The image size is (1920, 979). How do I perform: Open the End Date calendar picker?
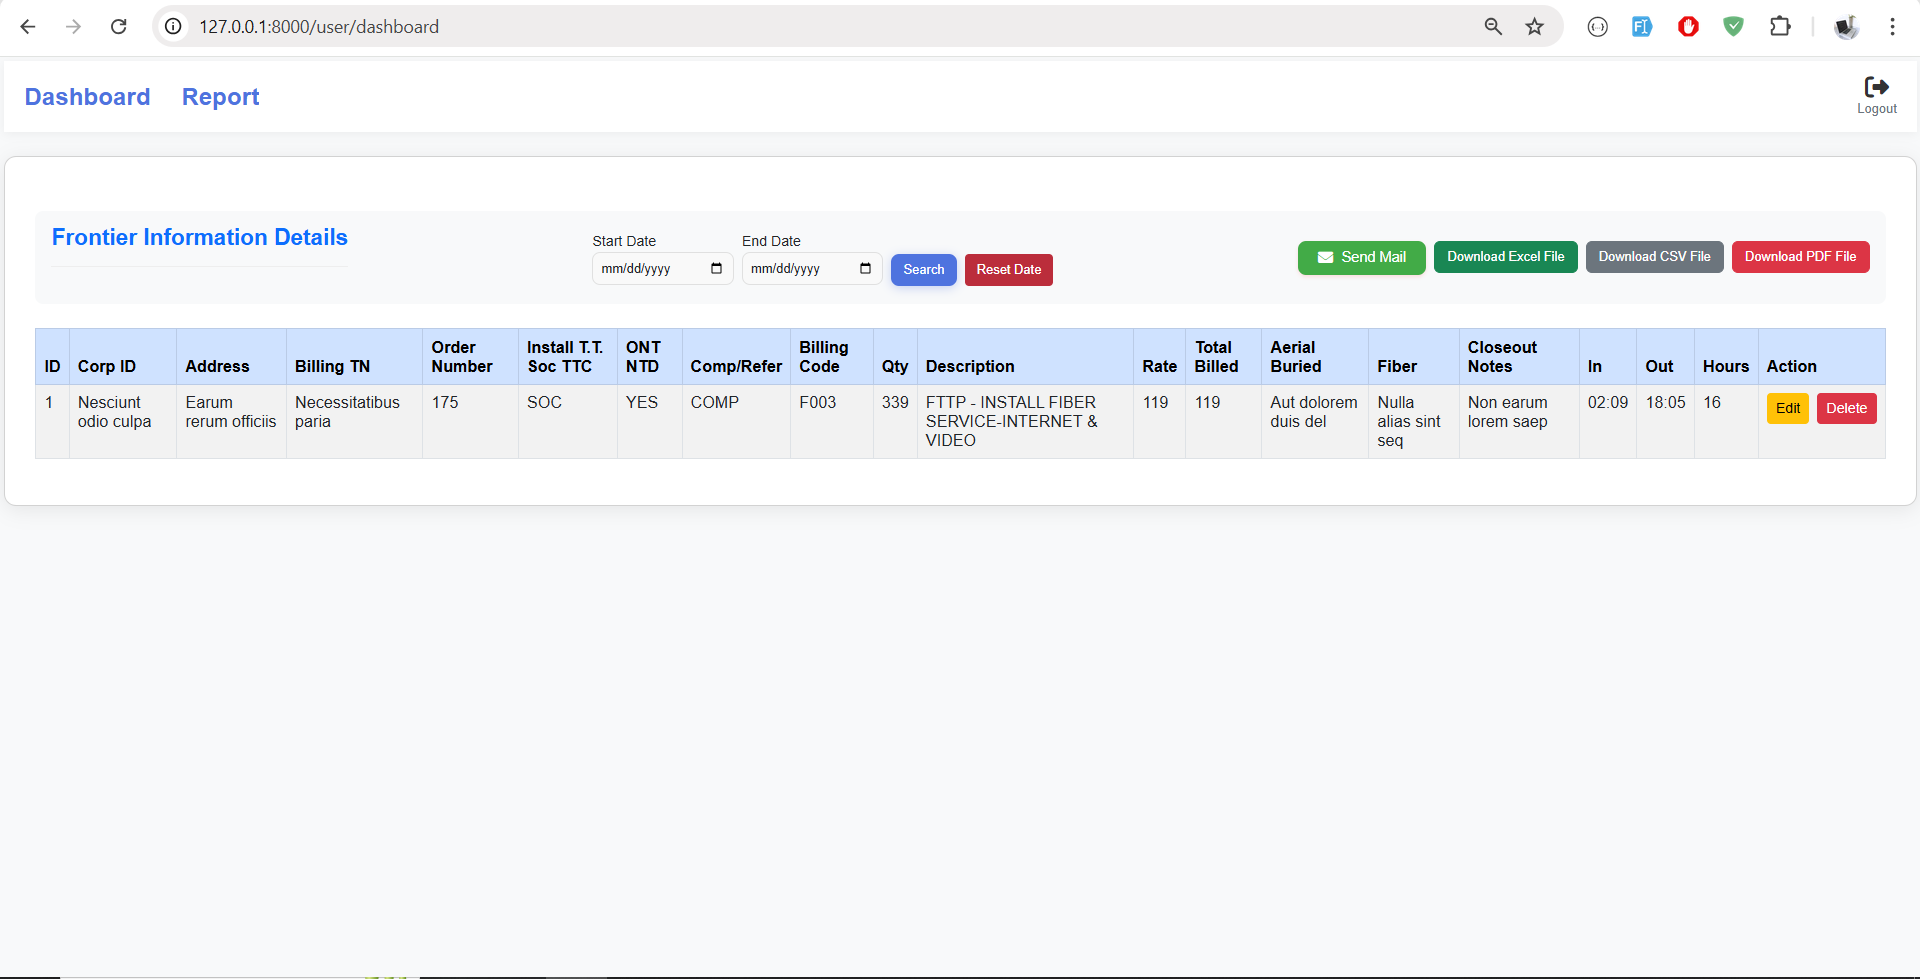click(x=865, y=269)
